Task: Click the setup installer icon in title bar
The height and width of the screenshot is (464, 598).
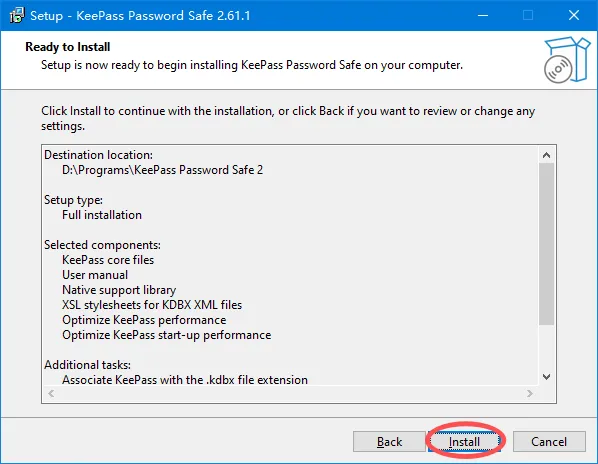Action: pyautogui.click(x=17, y=15)
